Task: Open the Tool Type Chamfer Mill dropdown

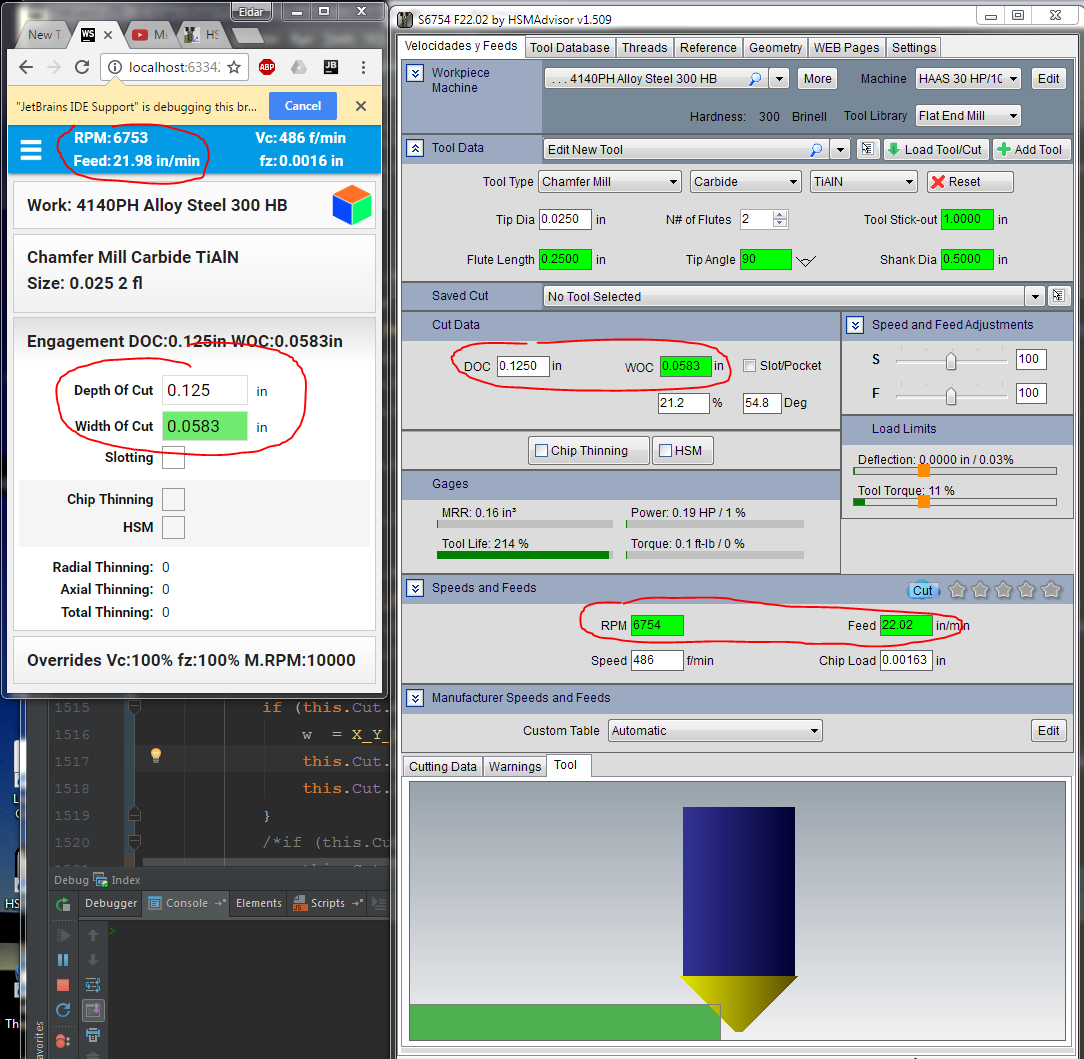Action: (610, 182)
